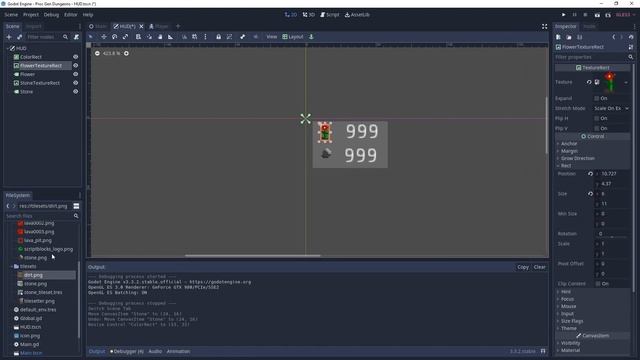Open the Layout menu button
Viewport: 640px width, 360px height.
pyautogui.click(x=293, y=37)
